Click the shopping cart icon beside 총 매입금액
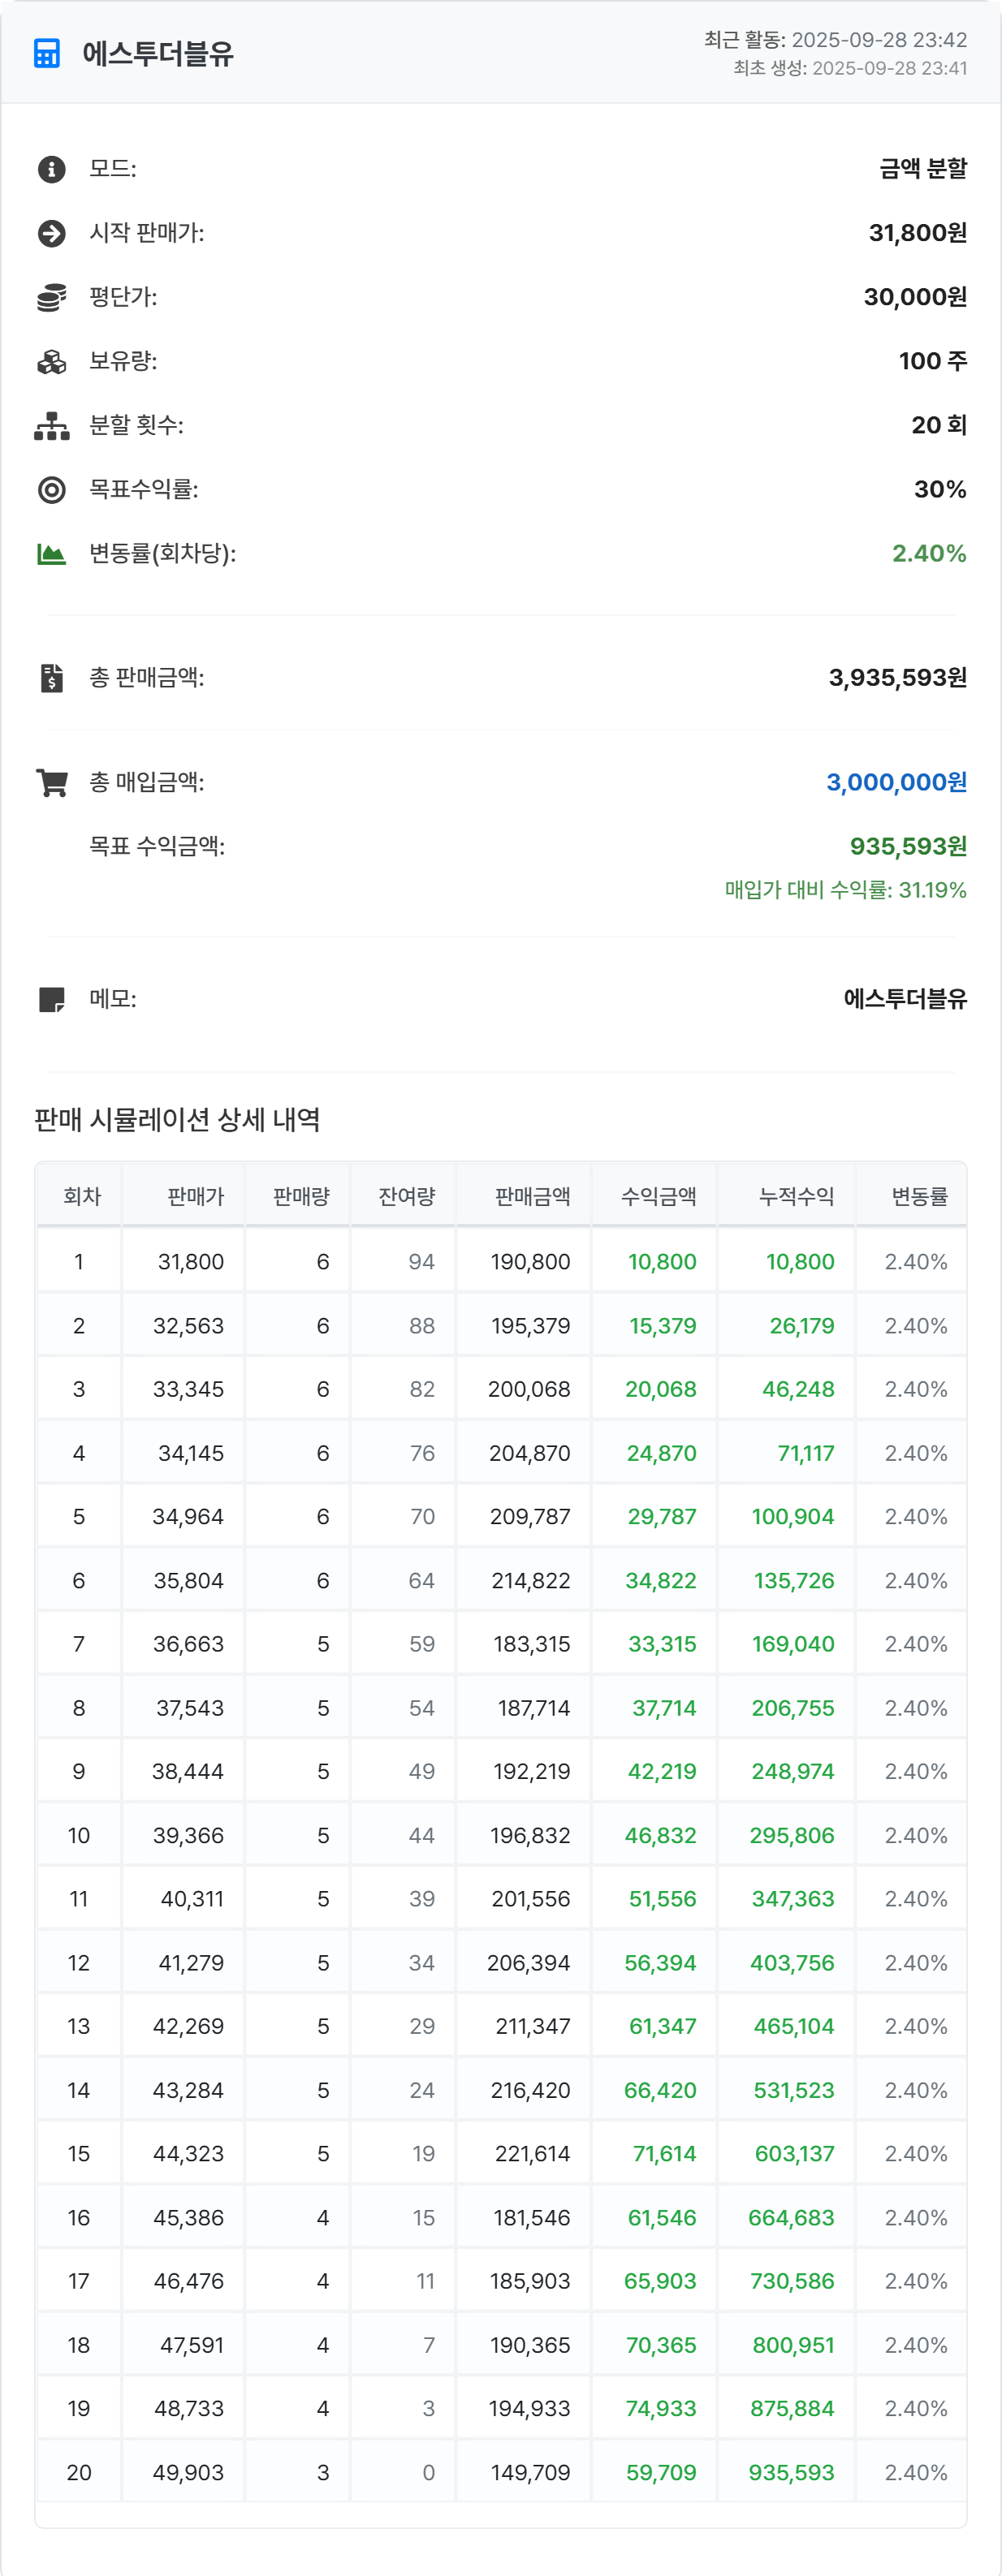Image resolution: width=1002 pixels, height=2576 pixels. pyautogui.click(x=51, y=782)
